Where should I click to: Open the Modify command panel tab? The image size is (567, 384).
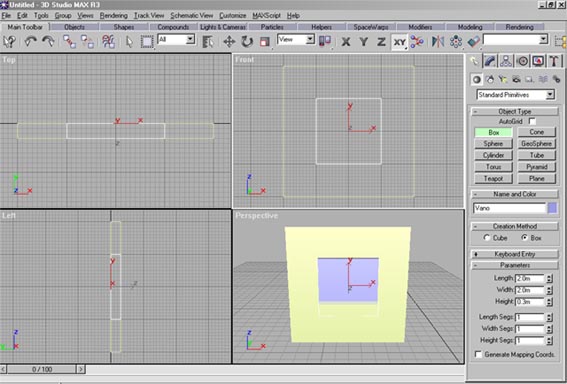pos(490,61)
